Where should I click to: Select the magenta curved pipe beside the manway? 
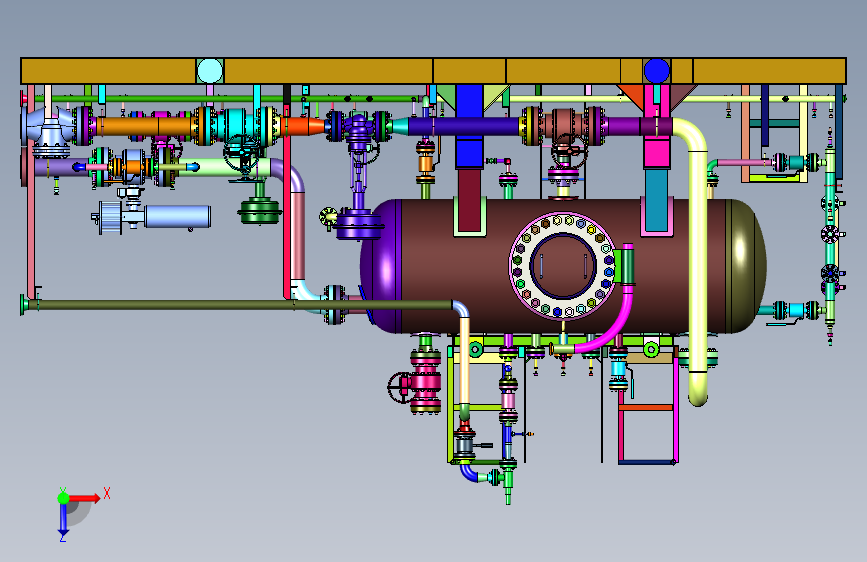pos(614,324)
